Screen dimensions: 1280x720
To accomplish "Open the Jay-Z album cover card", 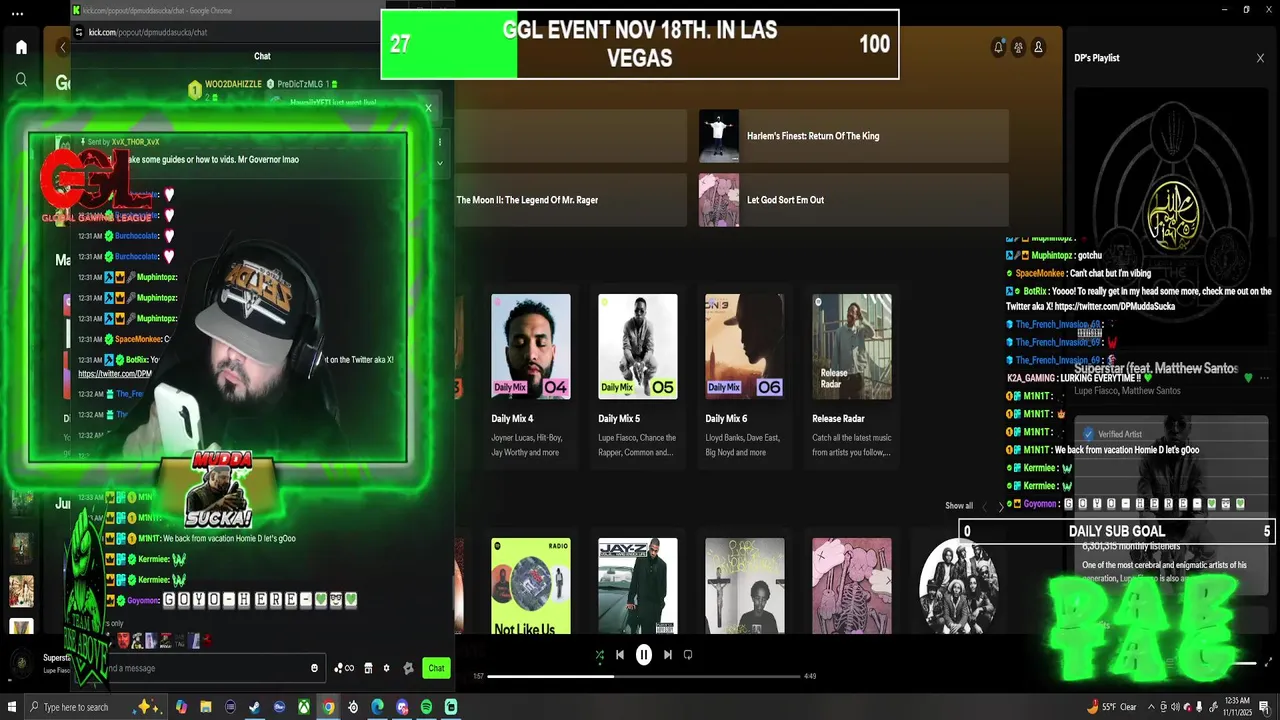I will pyautogui.click(x=638, y=586).
